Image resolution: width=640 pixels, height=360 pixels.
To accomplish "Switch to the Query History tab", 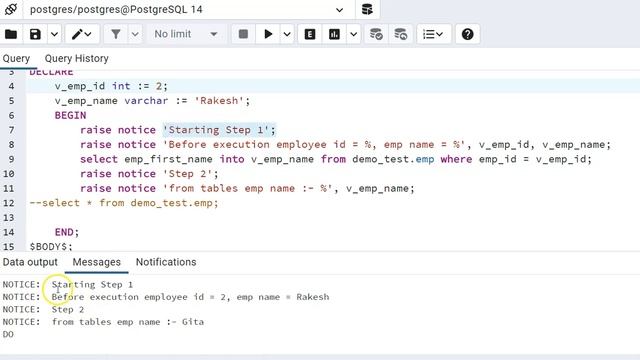I will coord(77,58).
